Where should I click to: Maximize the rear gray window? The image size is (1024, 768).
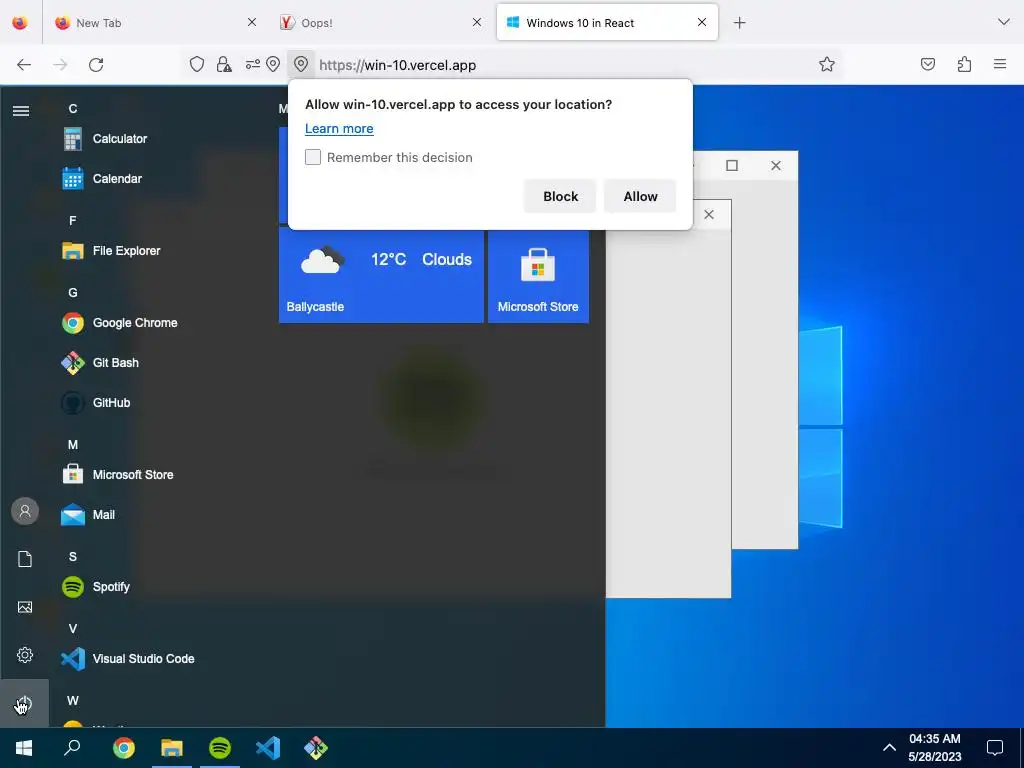coord(732,166)
